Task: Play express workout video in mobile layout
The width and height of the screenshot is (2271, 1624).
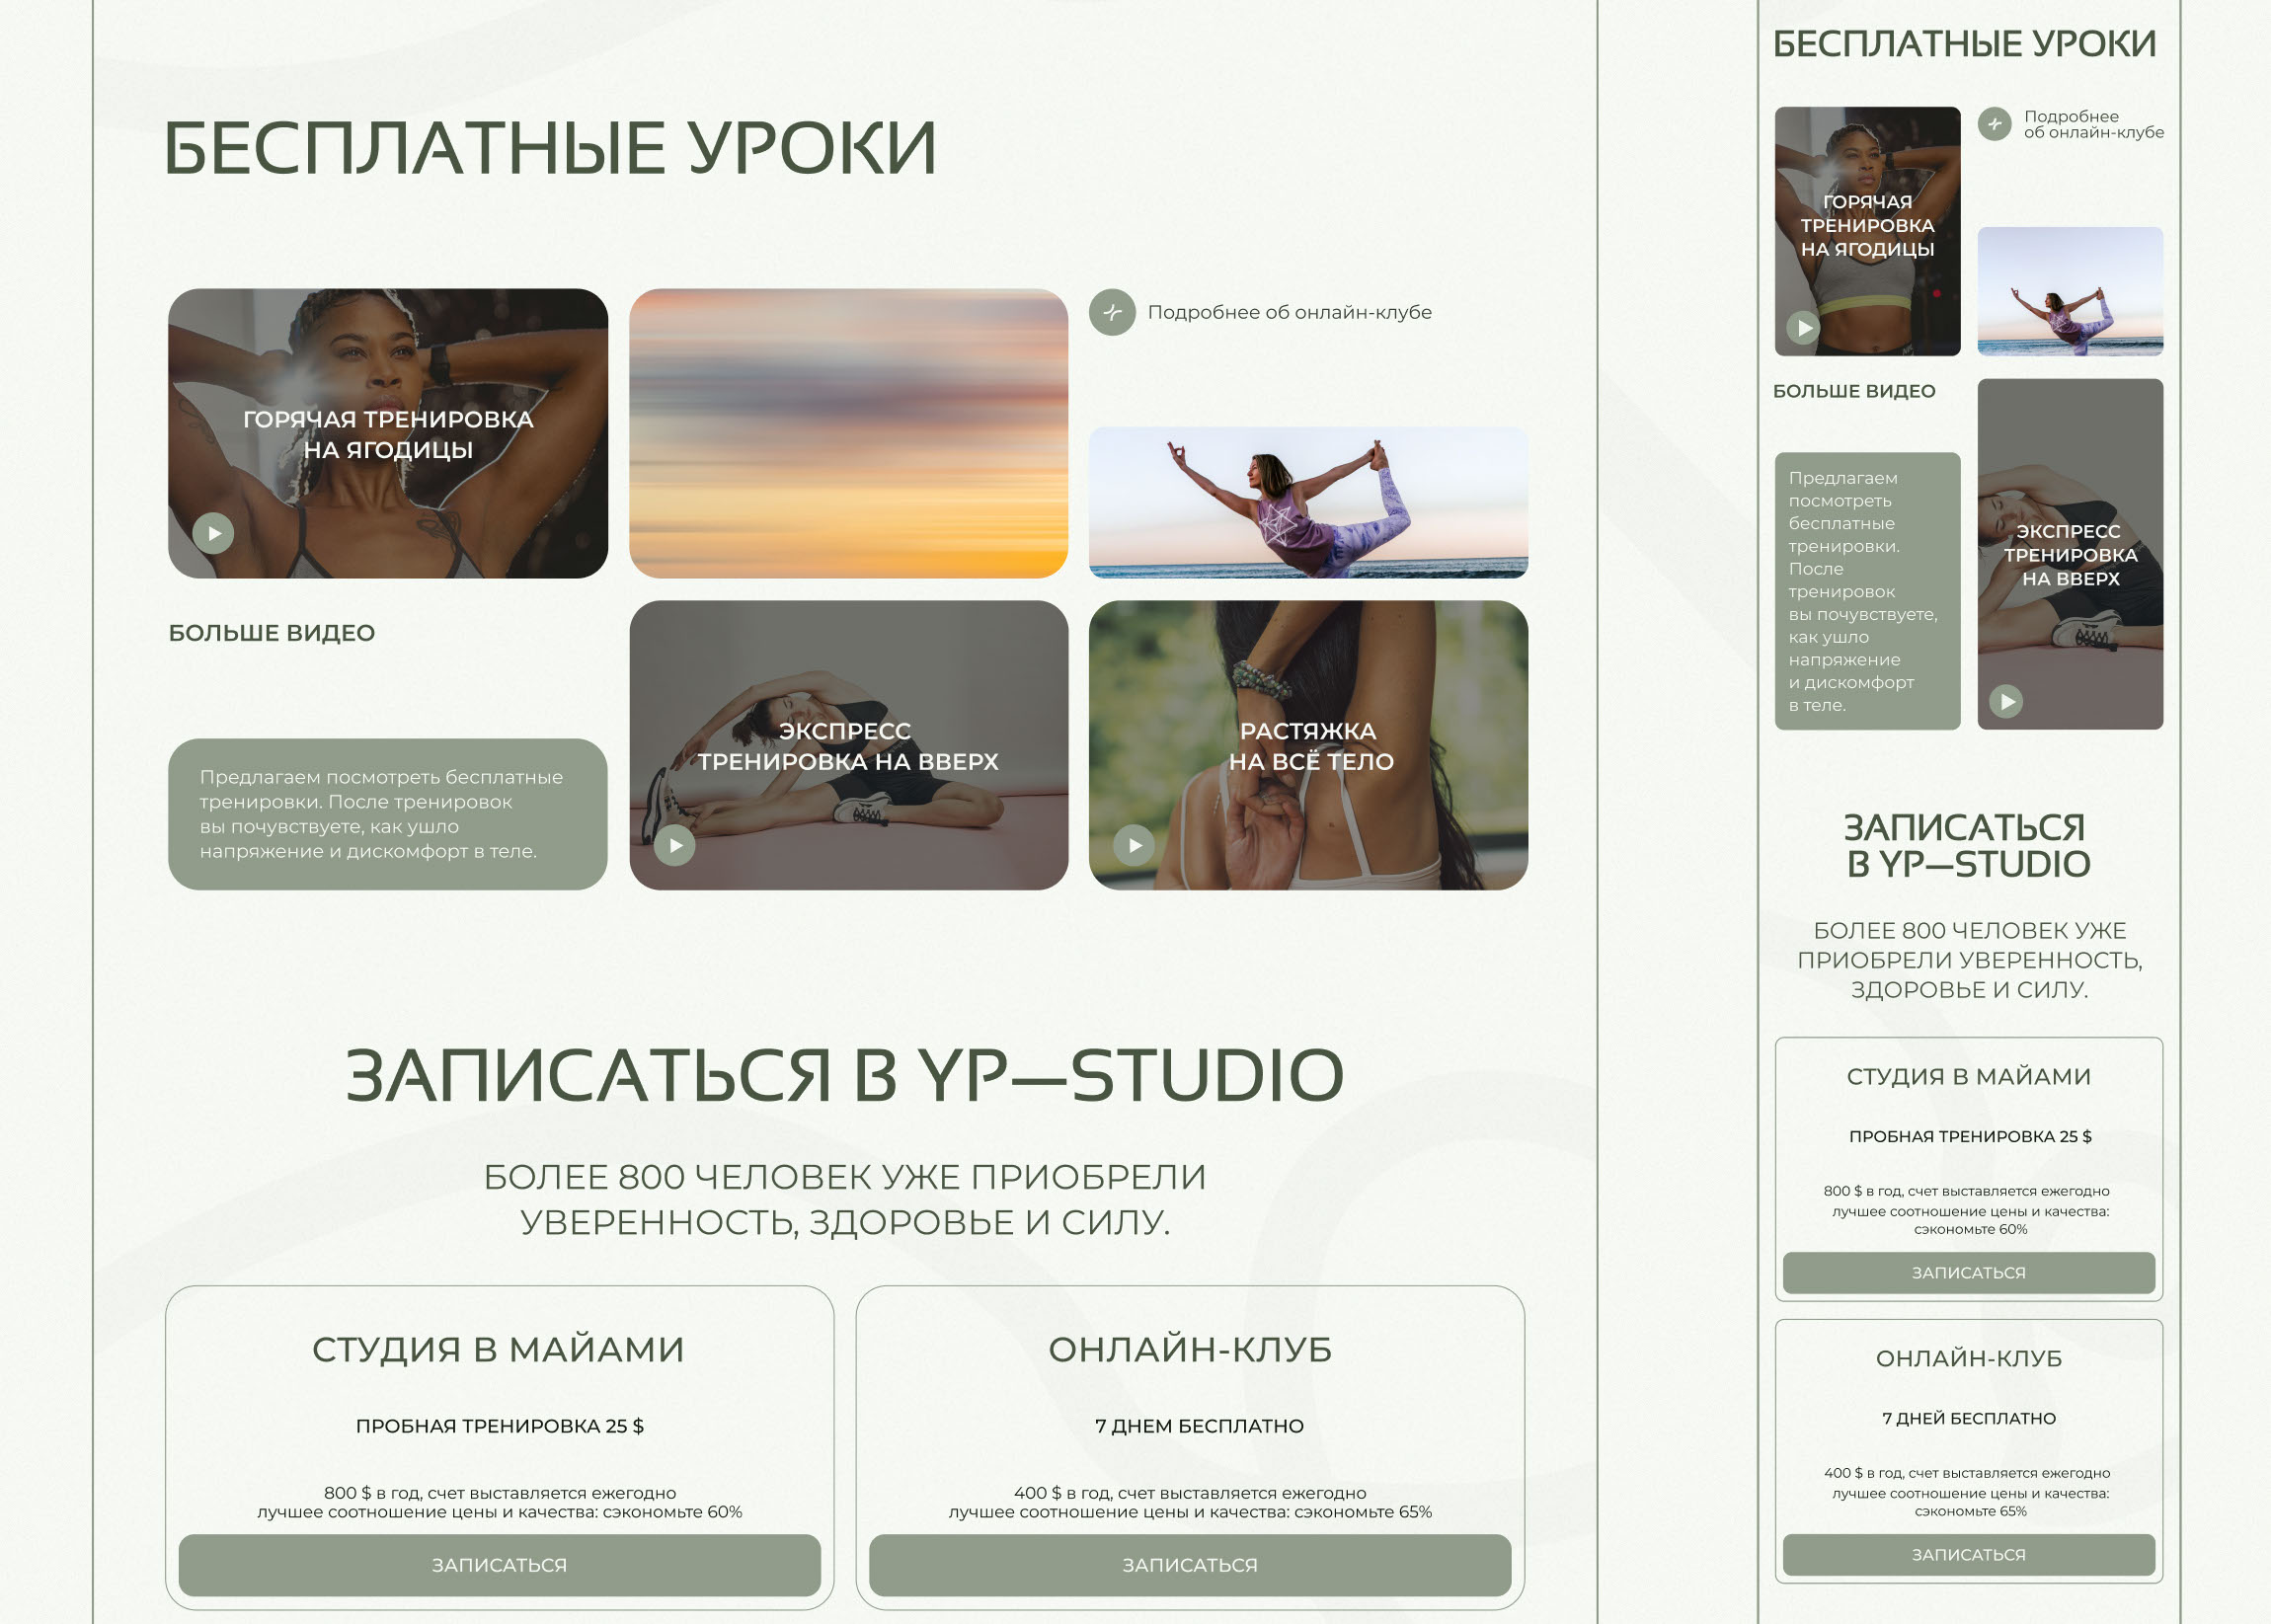Action: (2006, 702)
